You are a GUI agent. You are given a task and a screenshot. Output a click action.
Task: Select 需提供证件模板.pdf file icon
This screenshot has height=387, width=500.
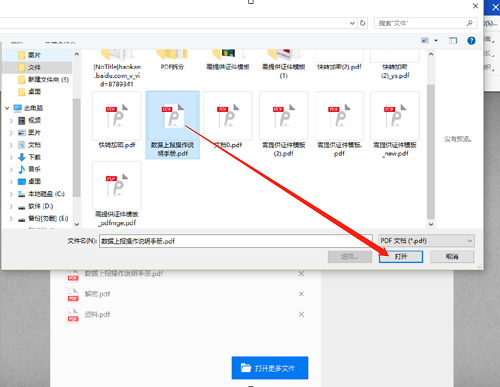point(339,116)
